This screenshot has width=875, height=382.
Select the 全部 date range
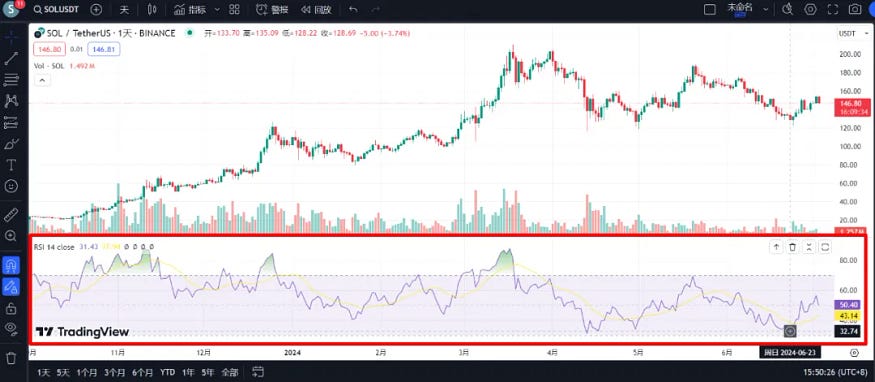(229, 372)
